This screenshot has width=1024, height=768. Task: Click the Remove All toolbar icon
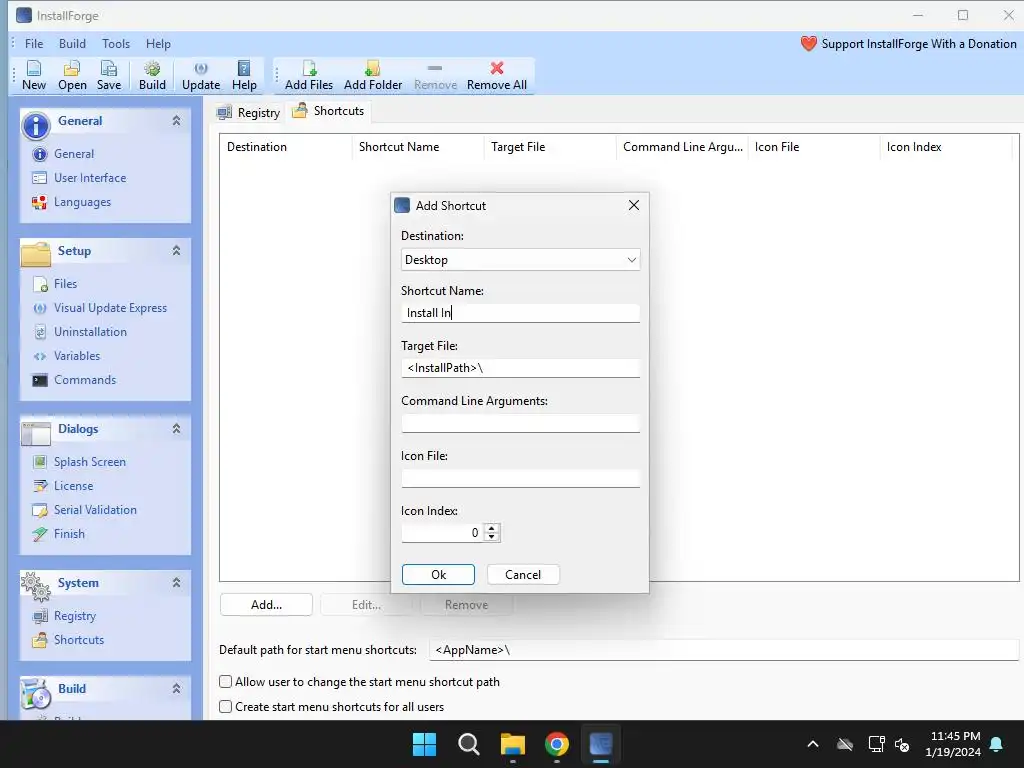point(497,75)
